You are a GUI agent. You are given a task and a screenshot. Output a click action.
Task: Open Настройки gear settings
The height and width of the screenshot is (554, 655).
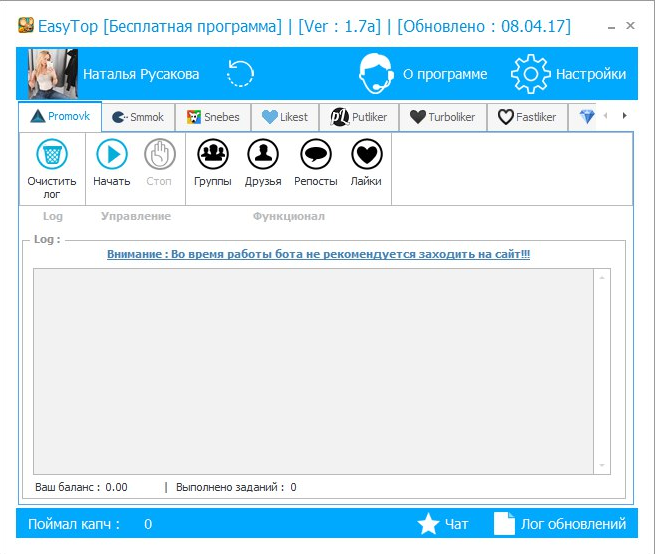(531, 74)
